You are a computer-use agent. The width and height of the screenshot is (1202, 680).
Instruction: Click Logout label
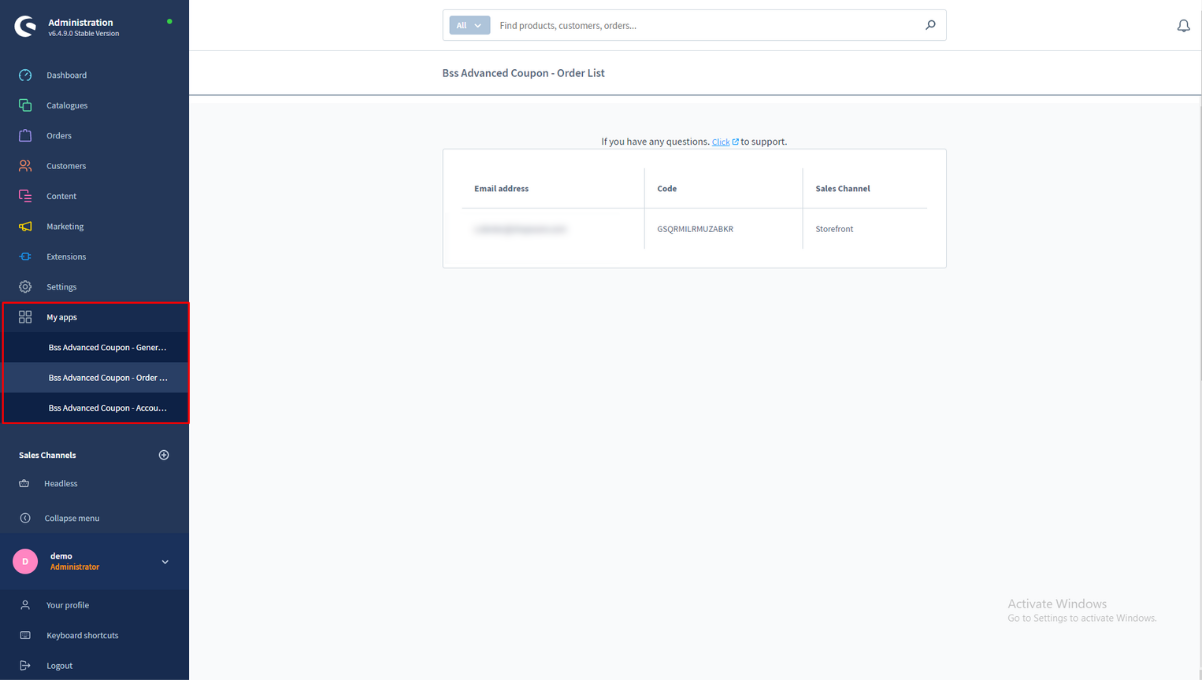(59, 666)
